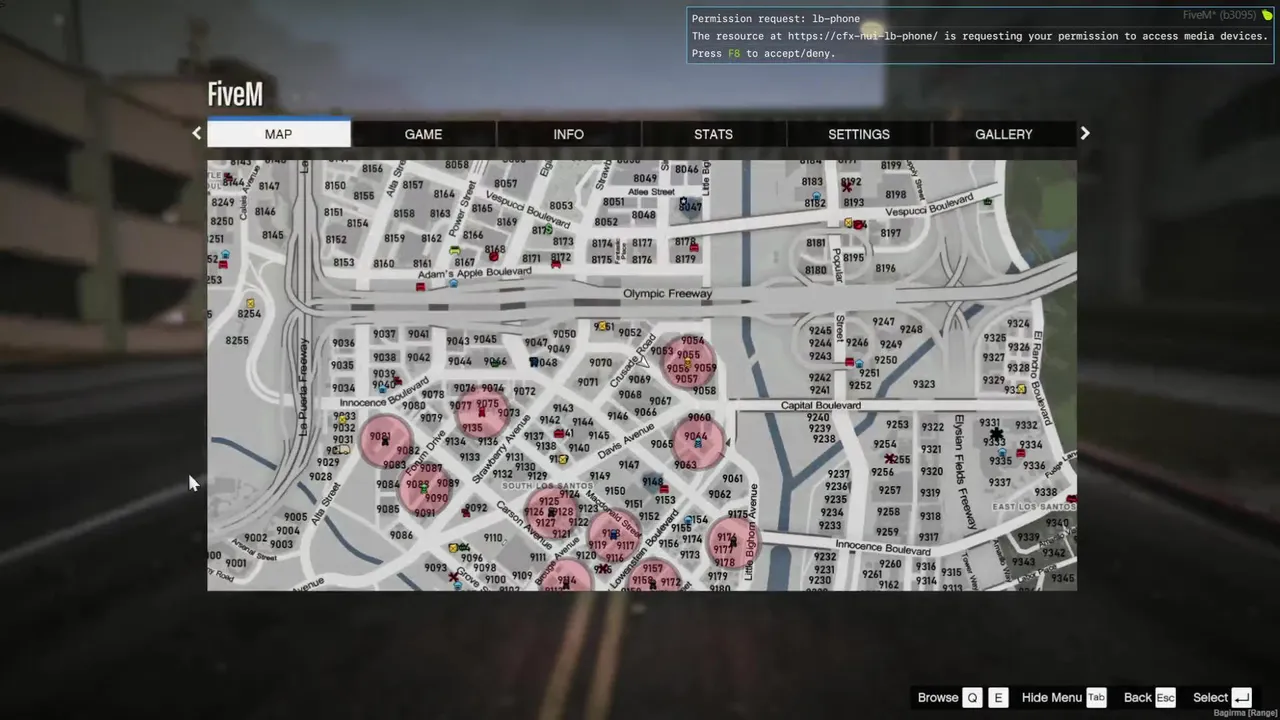The height and width of the screenshot is (720, 1280).
Task: Click the black star blip at postal 9331
Action: click(995, 434)
